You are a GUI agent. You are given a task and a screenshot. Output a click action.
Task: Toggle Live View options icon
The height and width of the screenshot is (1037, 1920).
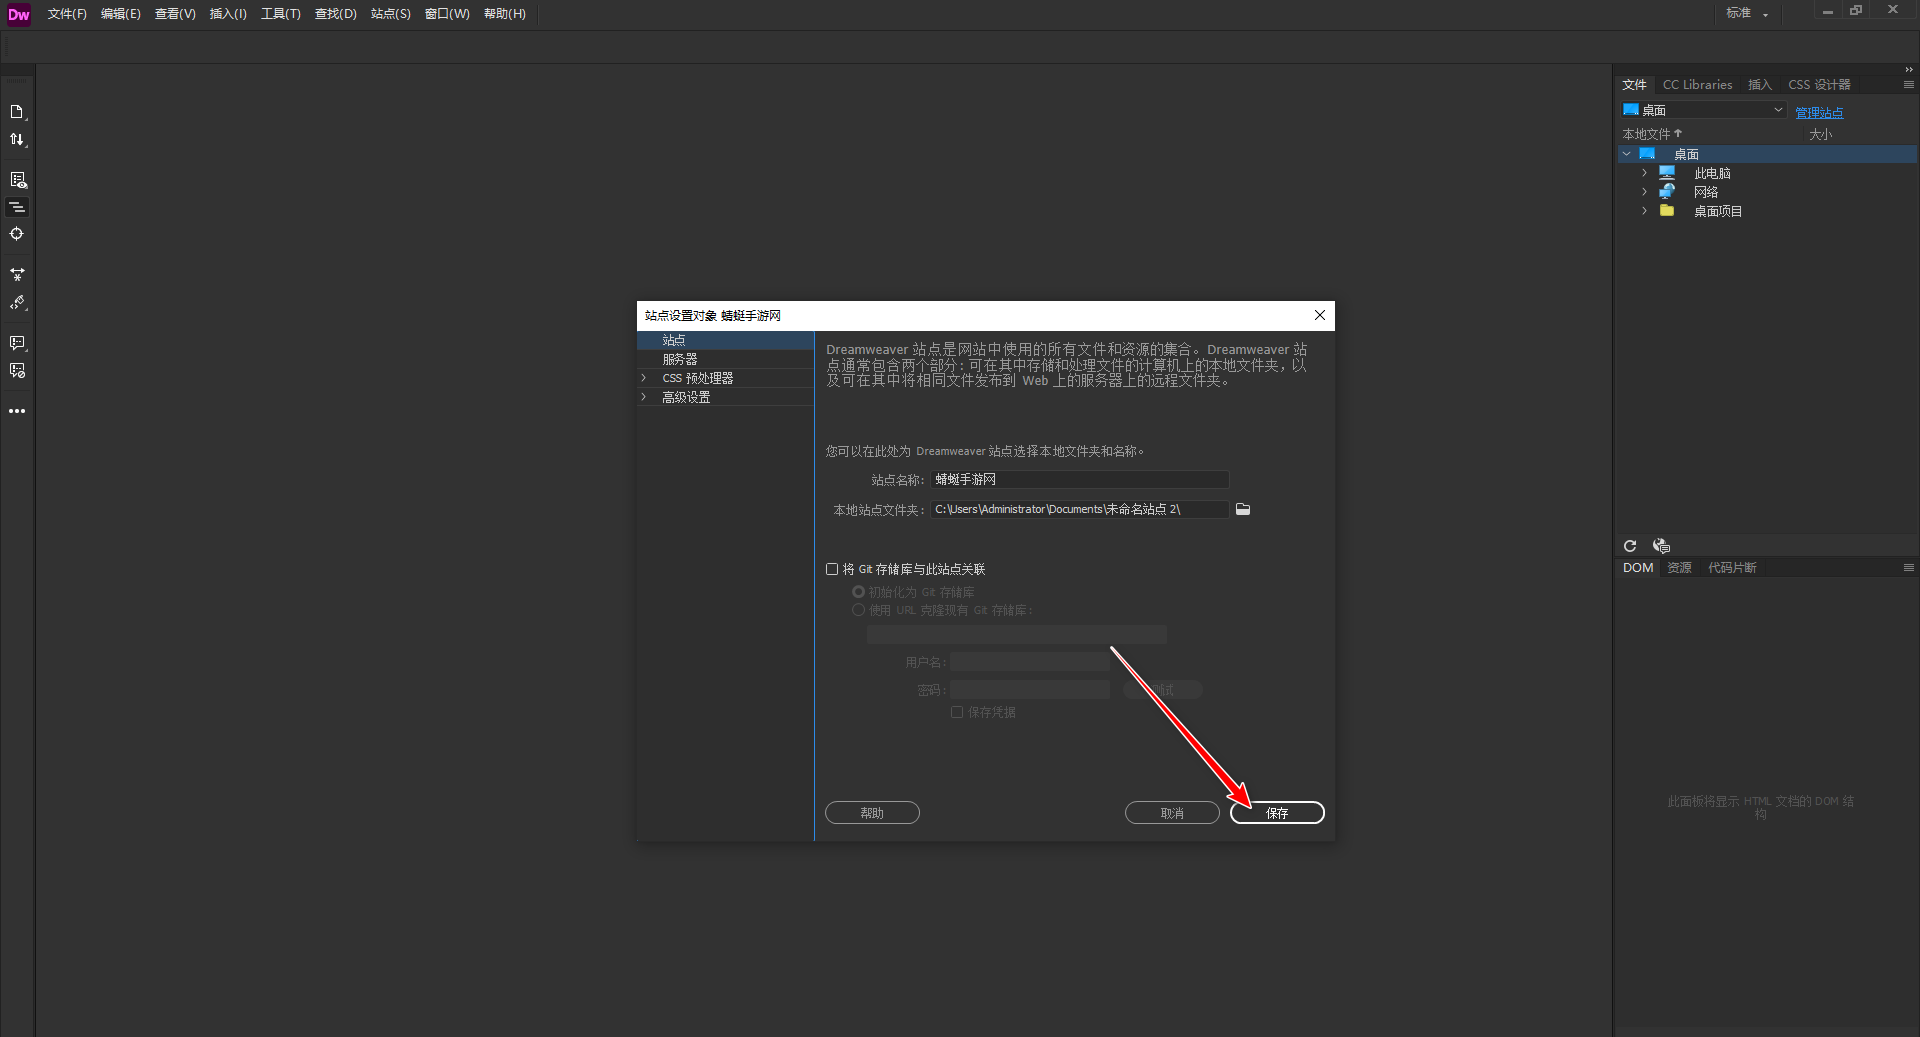tap(17, 180)
